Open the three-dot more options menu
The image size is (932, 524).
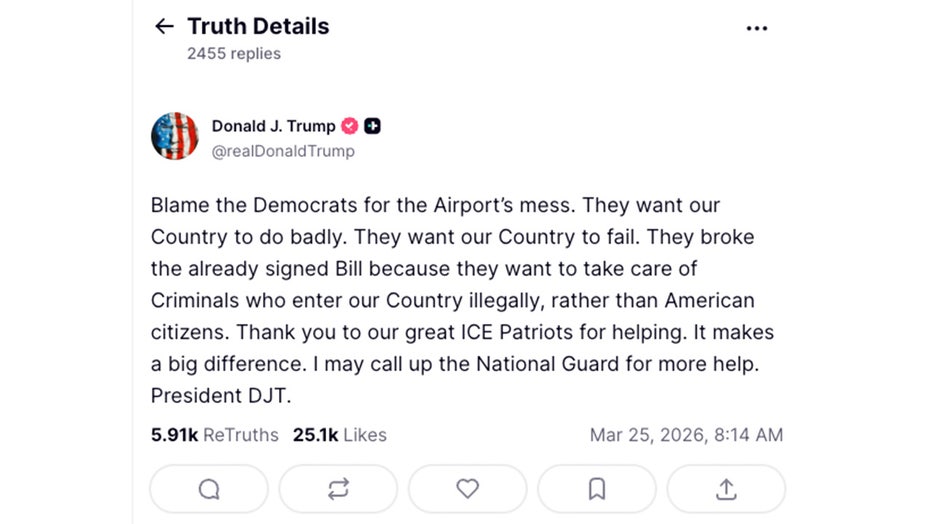pyautogui.click(x=757, y=28)
